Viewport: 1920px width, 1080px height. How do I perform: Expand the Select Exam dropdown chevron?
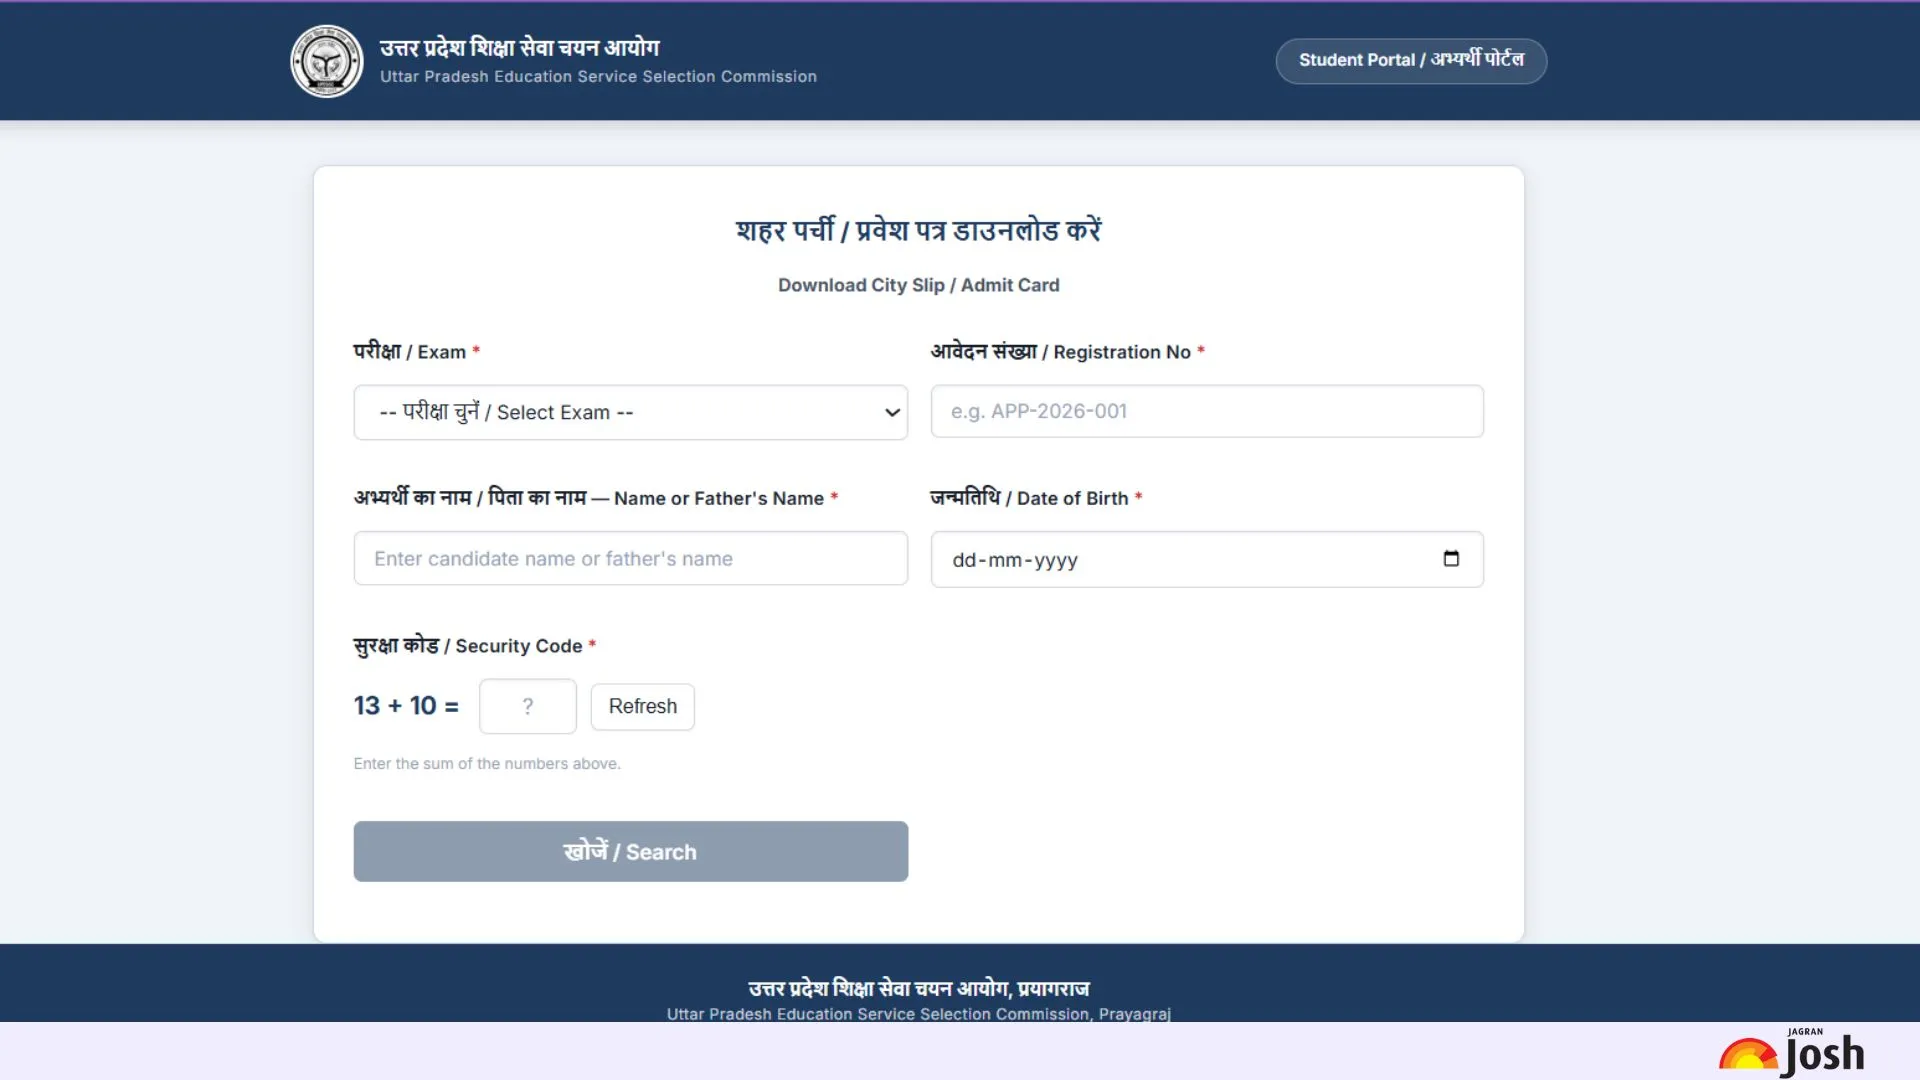[892, 412]
